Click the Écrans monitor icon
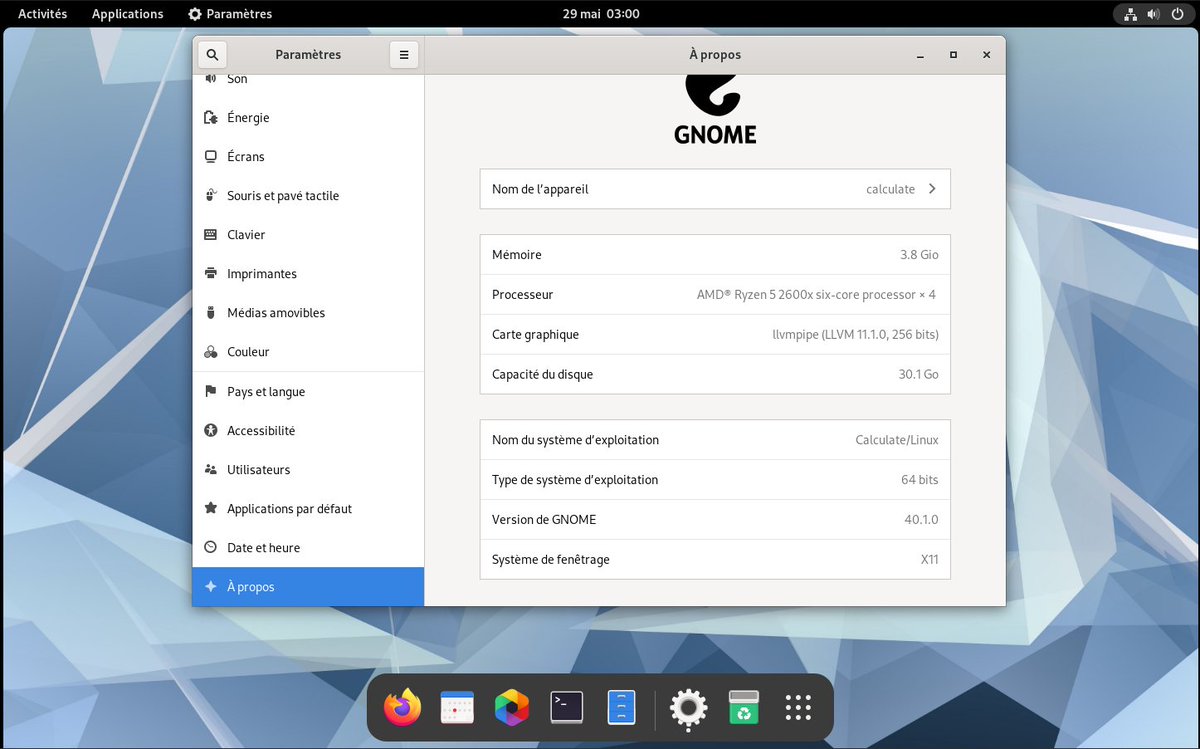The width and height of the screenshot is (1200, 749). pos(210,156)
